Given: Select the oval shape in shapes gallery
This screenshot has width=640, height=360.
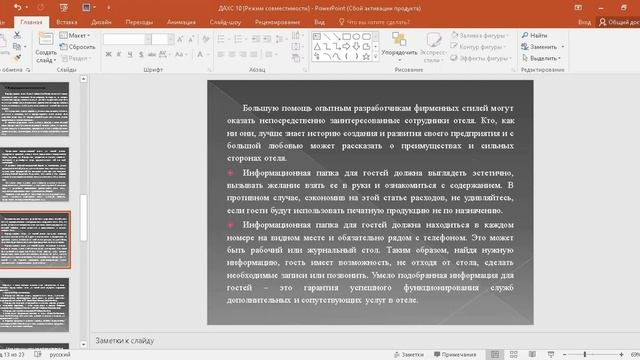Looking at the screenshot, I should [356, 37].
